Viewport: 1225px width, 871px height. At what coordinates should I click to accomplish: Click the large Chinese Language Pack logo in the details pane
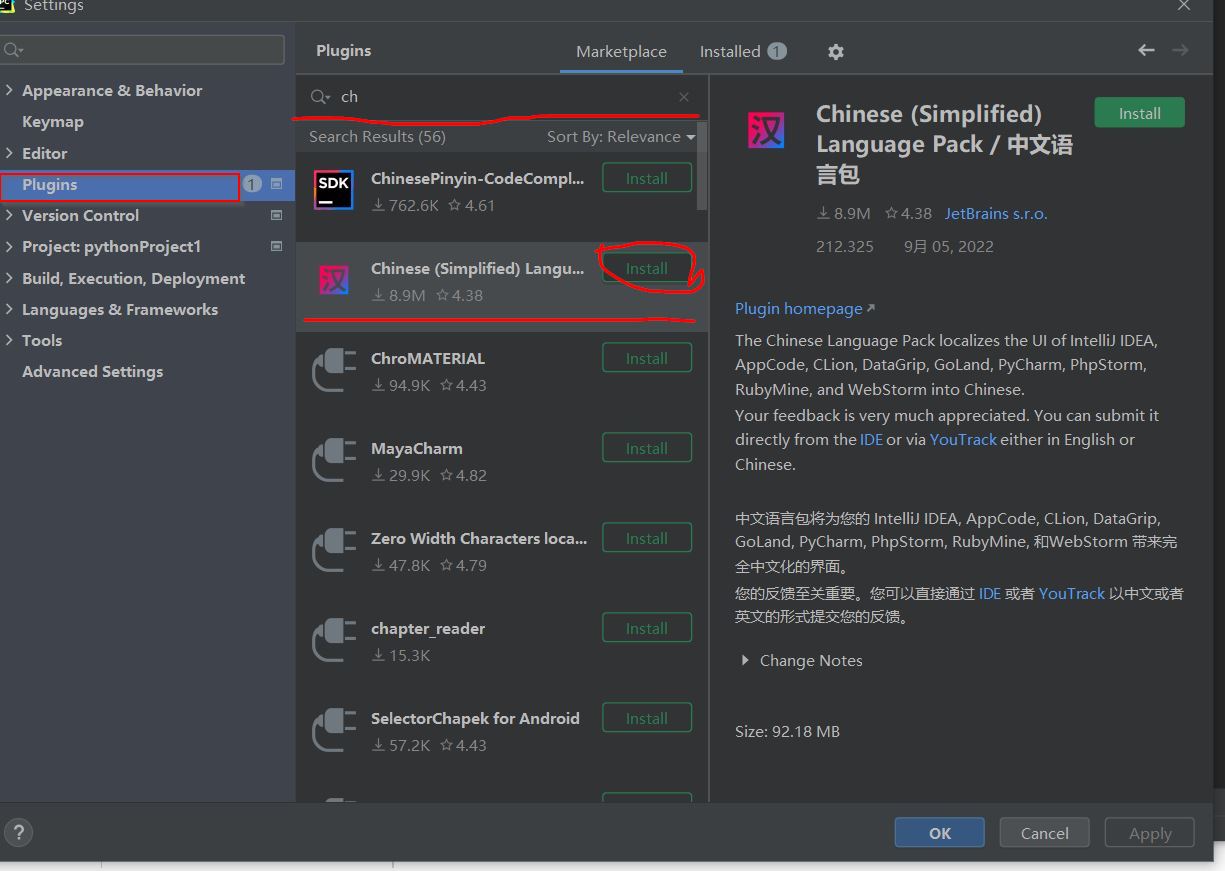pyautogui.click(x=767, y=131)
